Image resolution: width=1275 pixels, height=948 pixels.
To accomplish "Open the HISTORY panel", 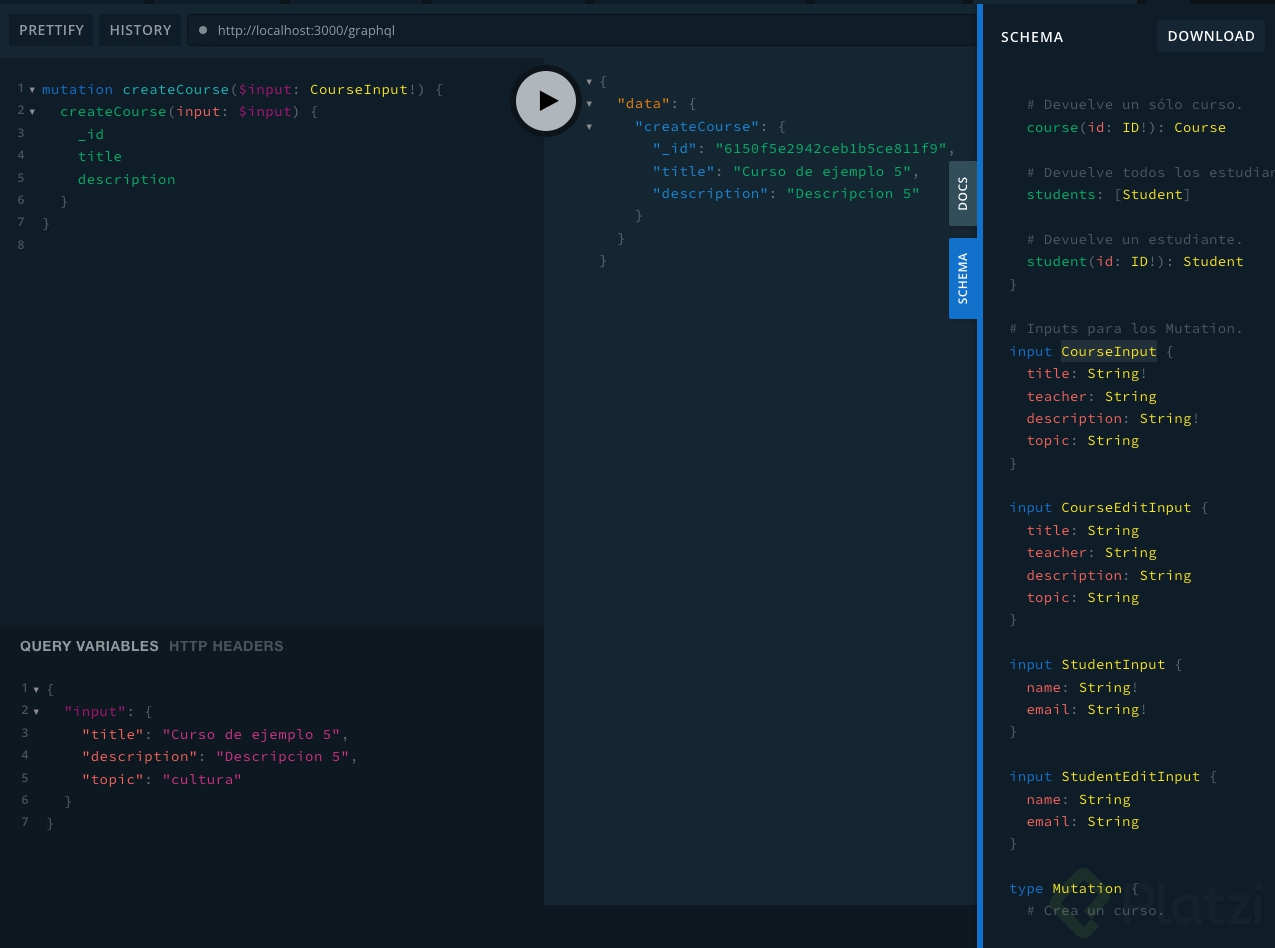I will tap(140, 29).
